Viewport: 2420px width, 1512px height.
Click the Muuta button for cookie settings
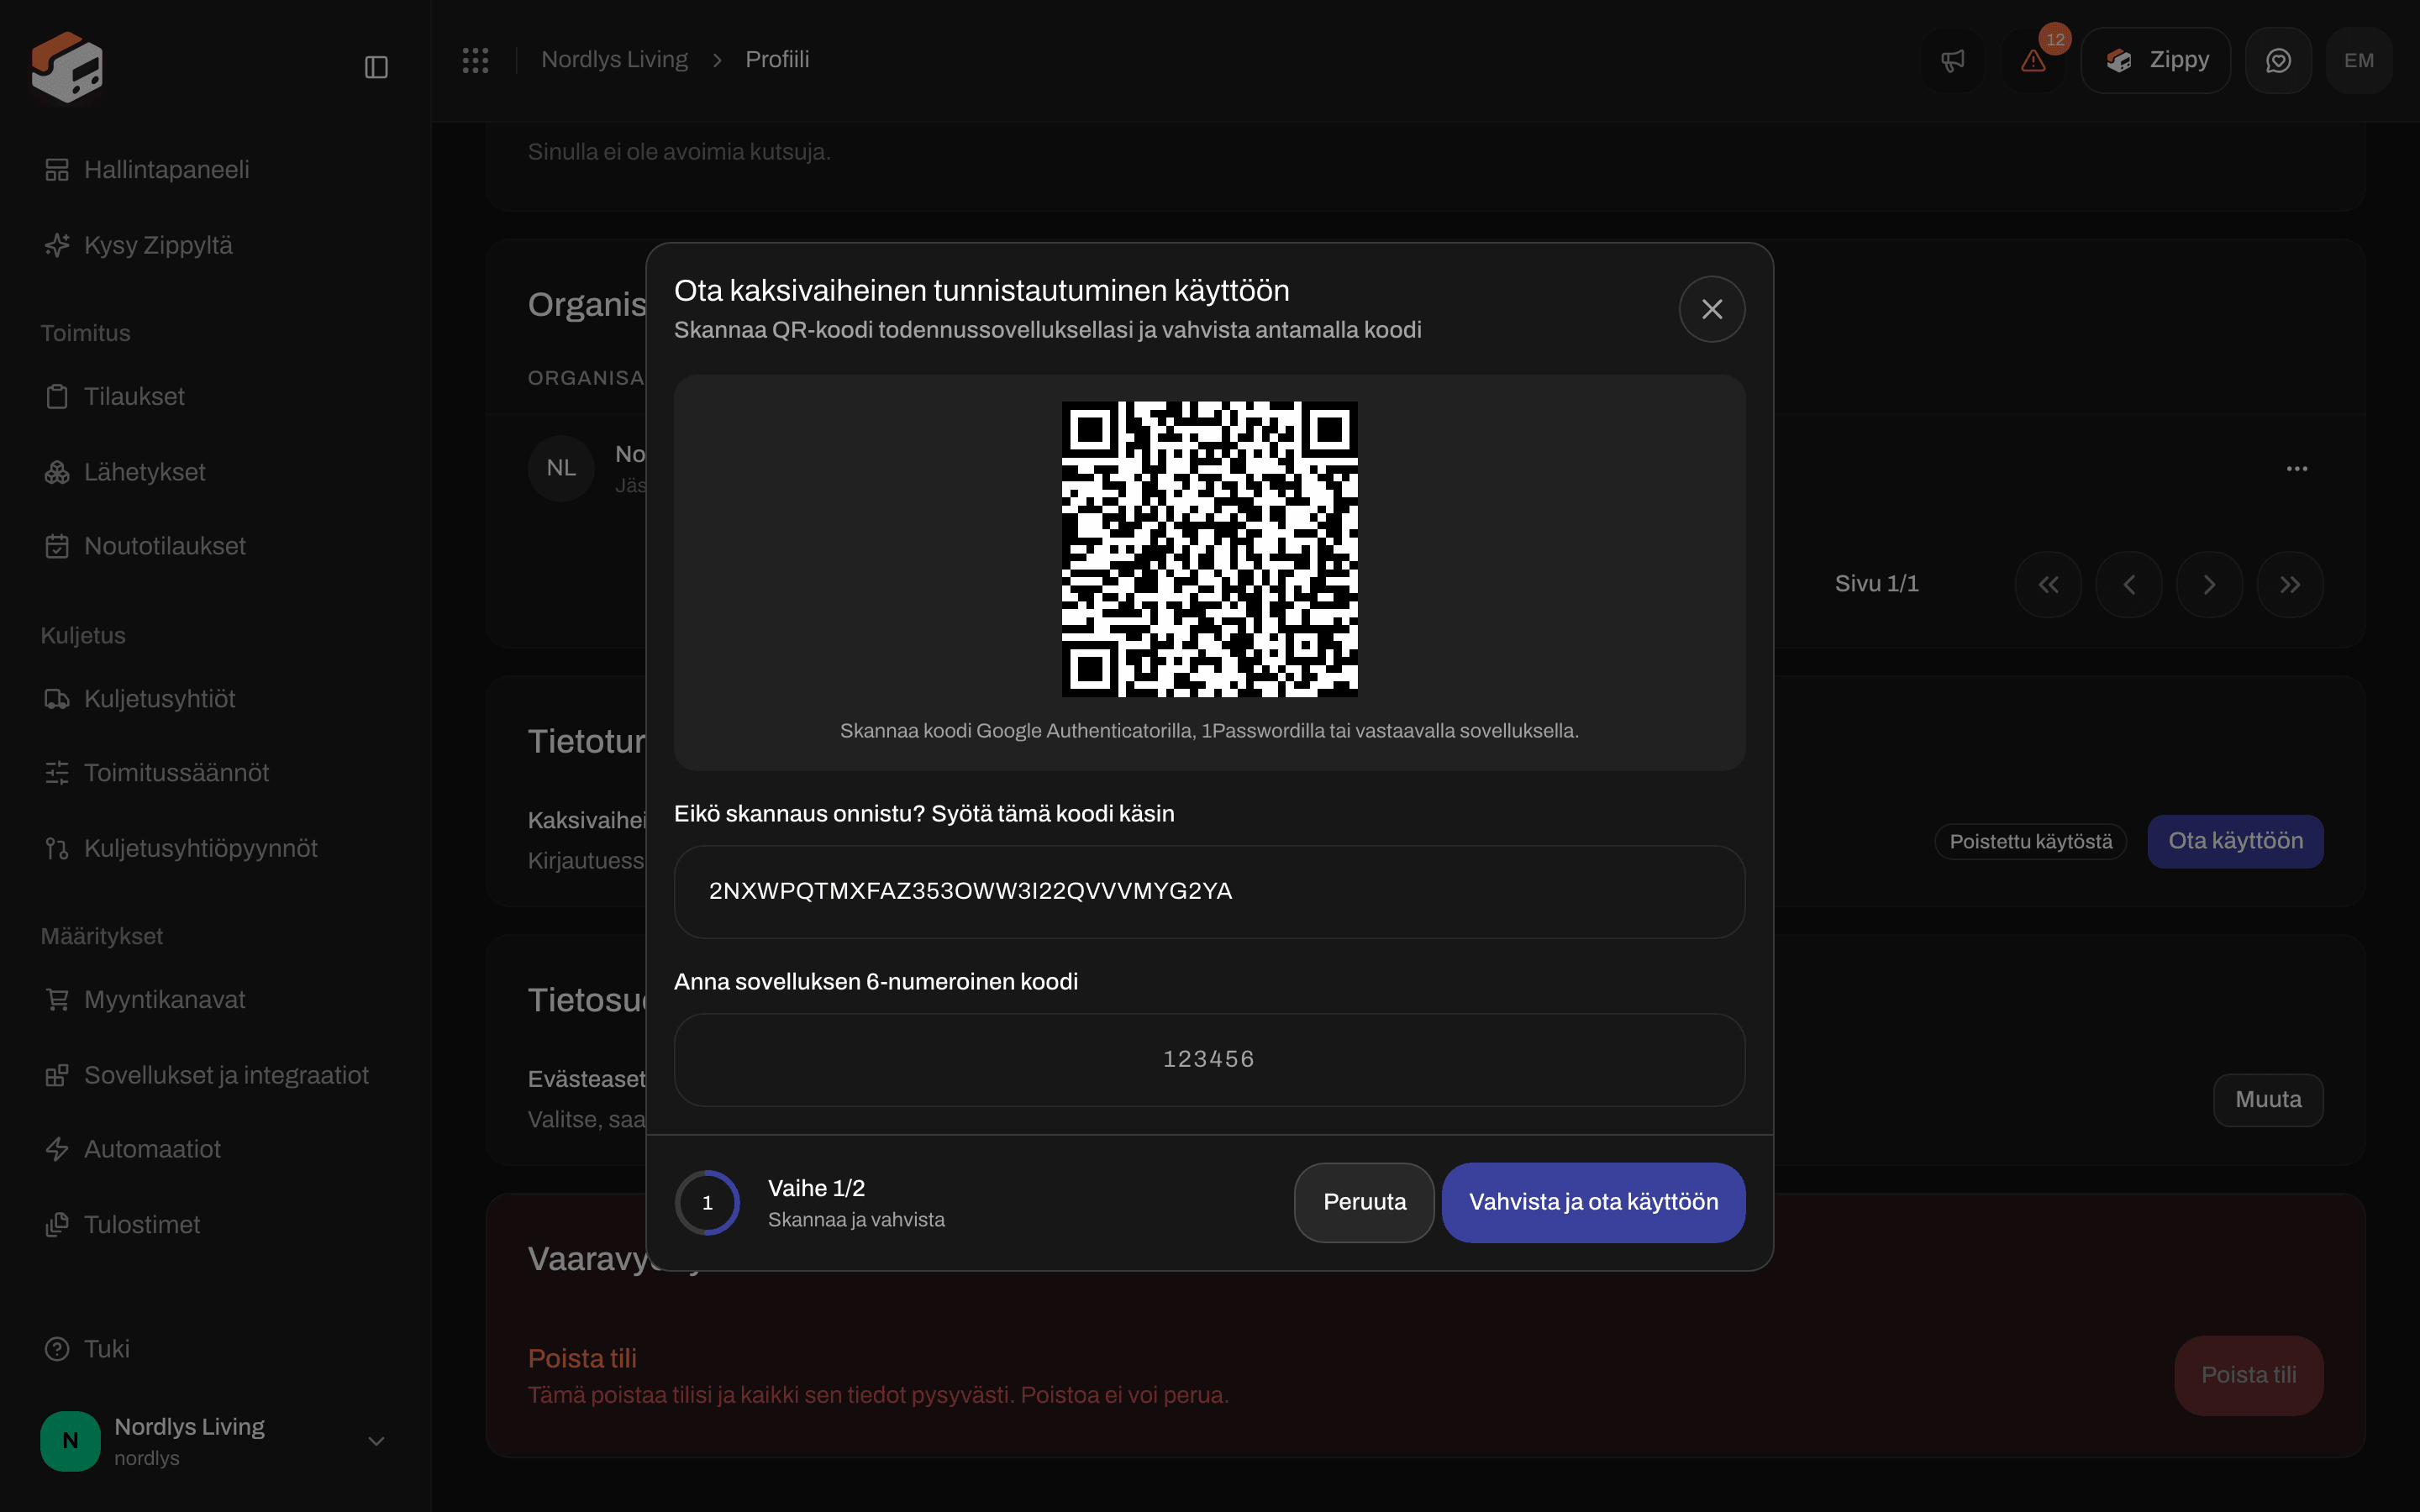2267,1100
